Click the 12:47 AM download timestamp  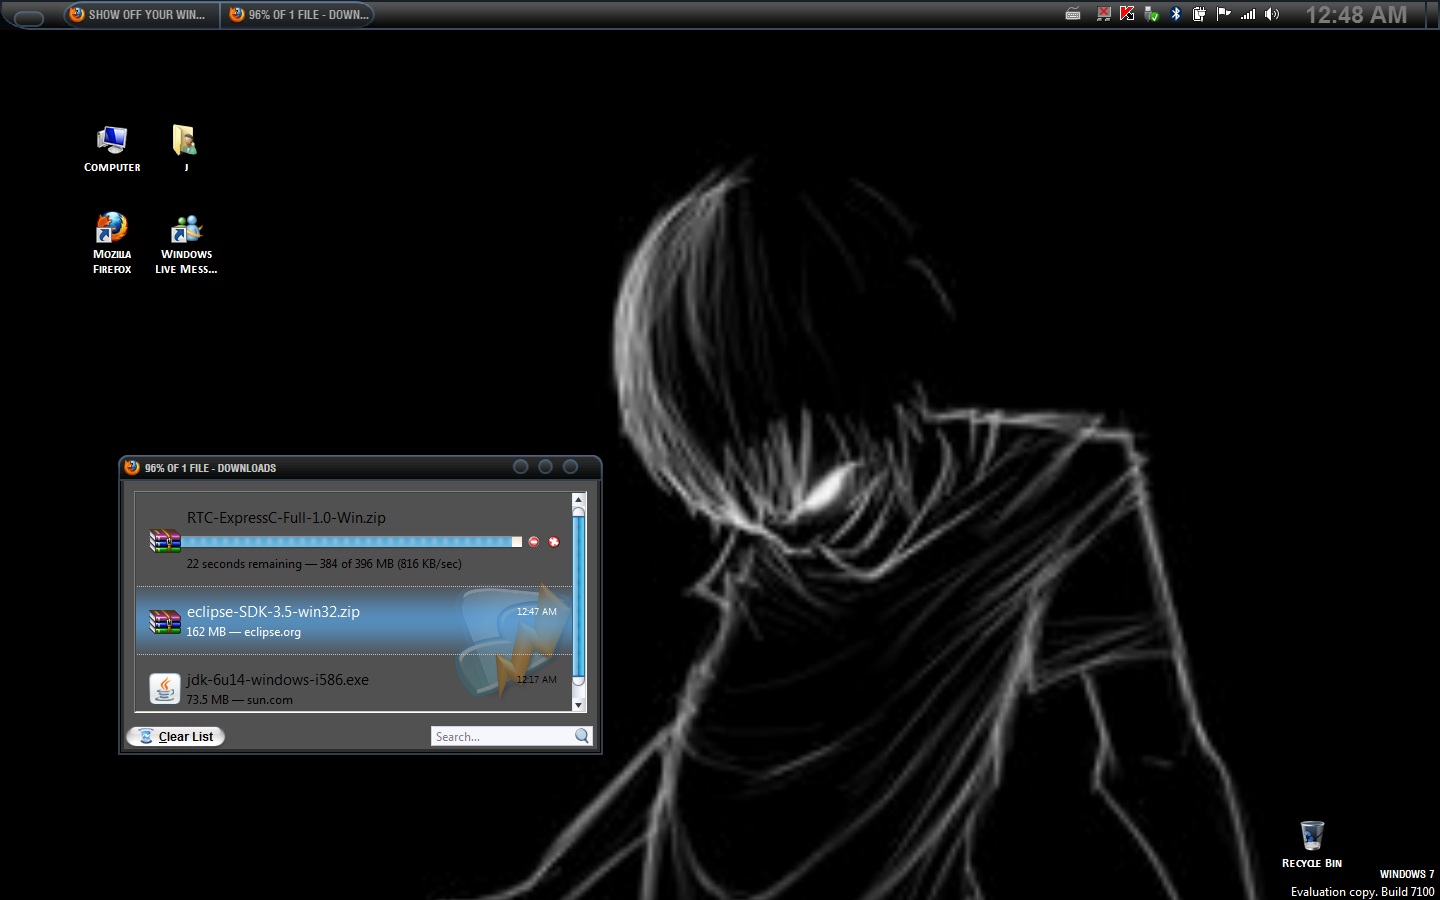(x=536, y=612)
